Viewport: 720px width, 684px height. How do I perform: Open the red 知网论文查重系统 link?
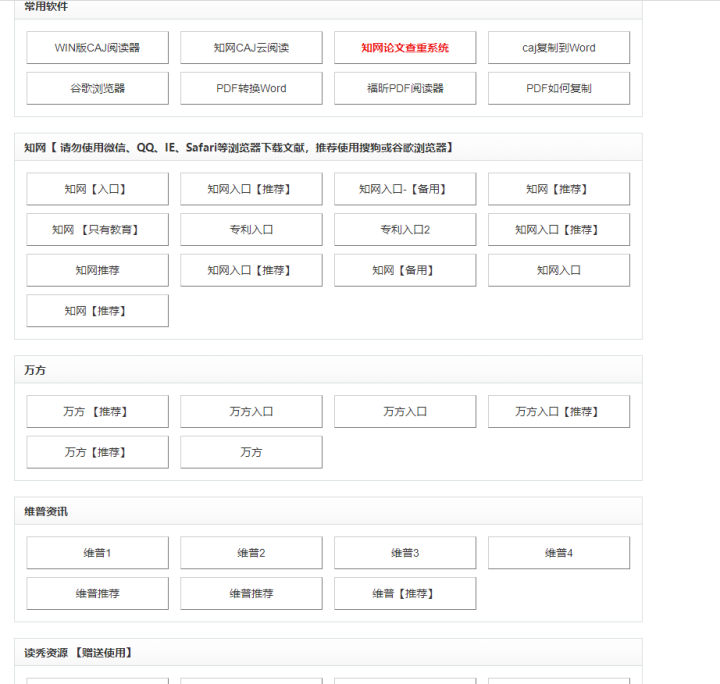click(x=405, y=48)
